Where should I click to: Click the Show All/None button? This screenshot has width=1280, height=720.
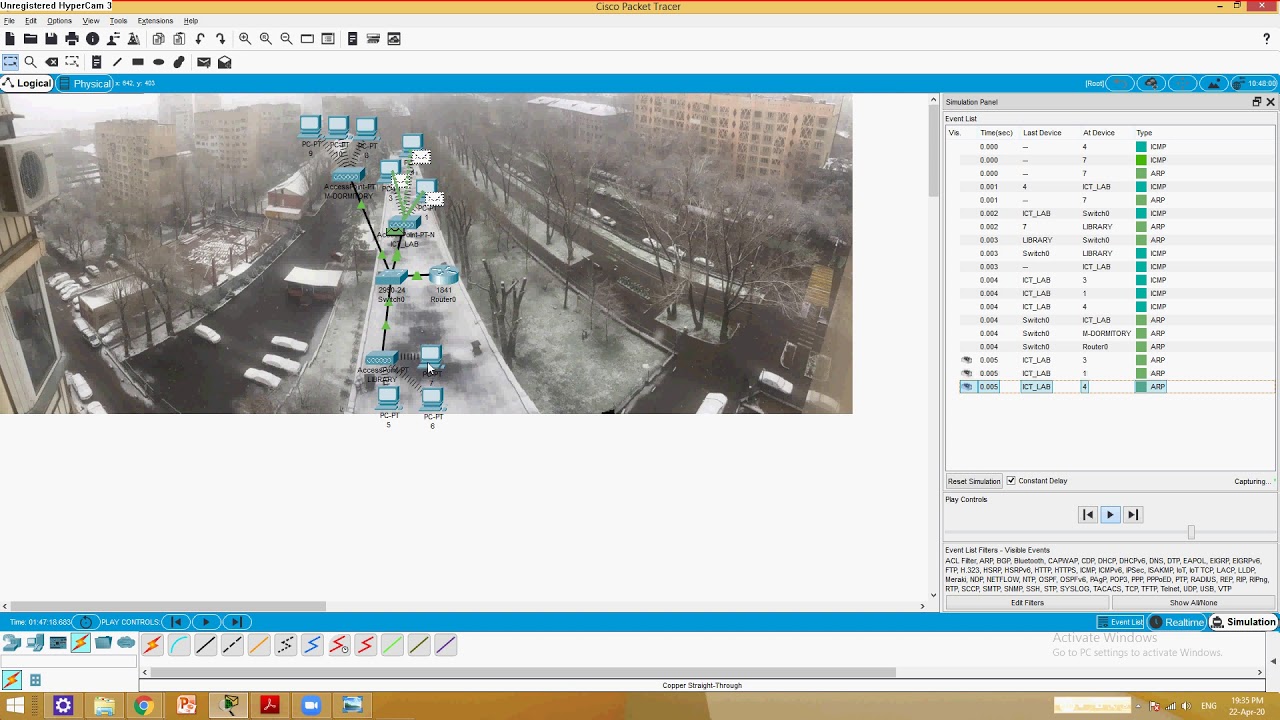(1193, 603)
